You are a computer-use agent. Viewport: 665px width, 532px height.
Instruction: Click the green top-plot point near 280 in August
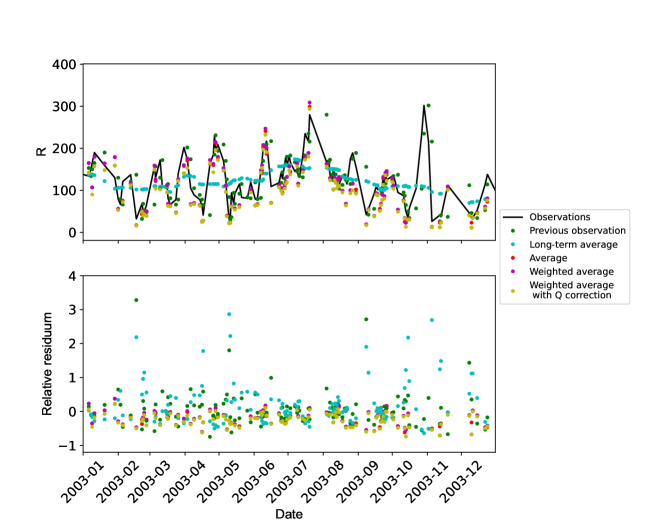(326, 115)
